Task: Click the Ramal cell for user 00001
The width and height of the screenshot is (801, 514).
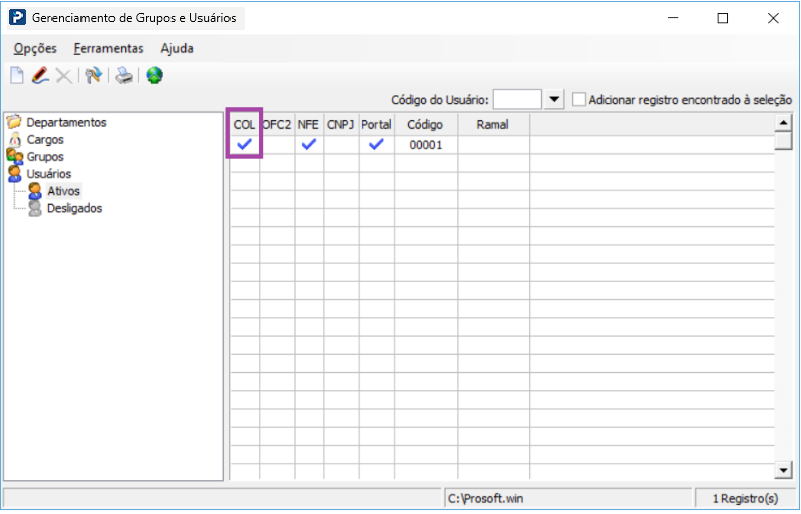Action: (493, 145)
